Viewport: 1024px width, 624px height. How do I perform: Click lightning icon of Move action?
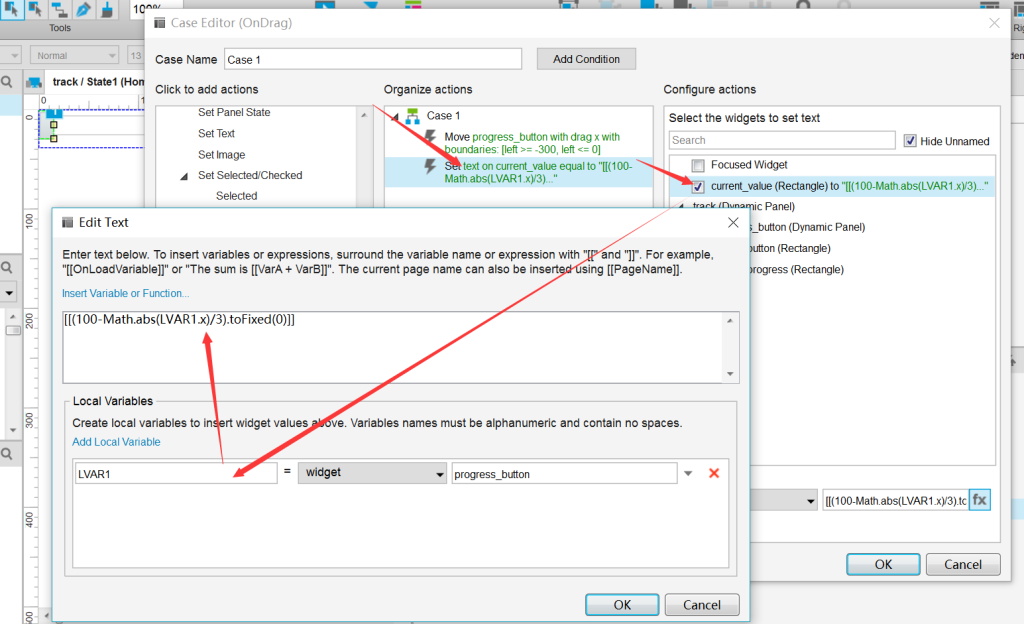point(430,137)
